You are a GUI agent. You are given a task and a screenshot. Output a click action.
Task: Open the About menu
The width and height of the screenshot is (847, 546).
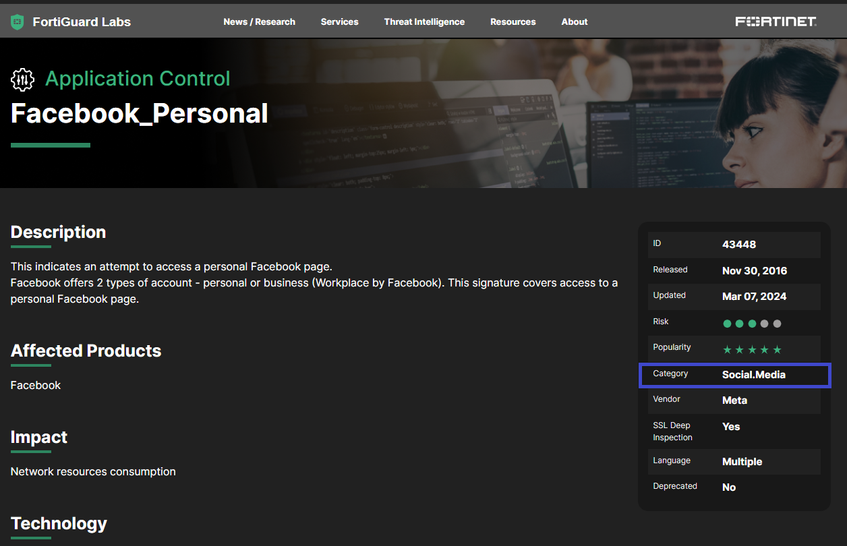click(574, 22)
